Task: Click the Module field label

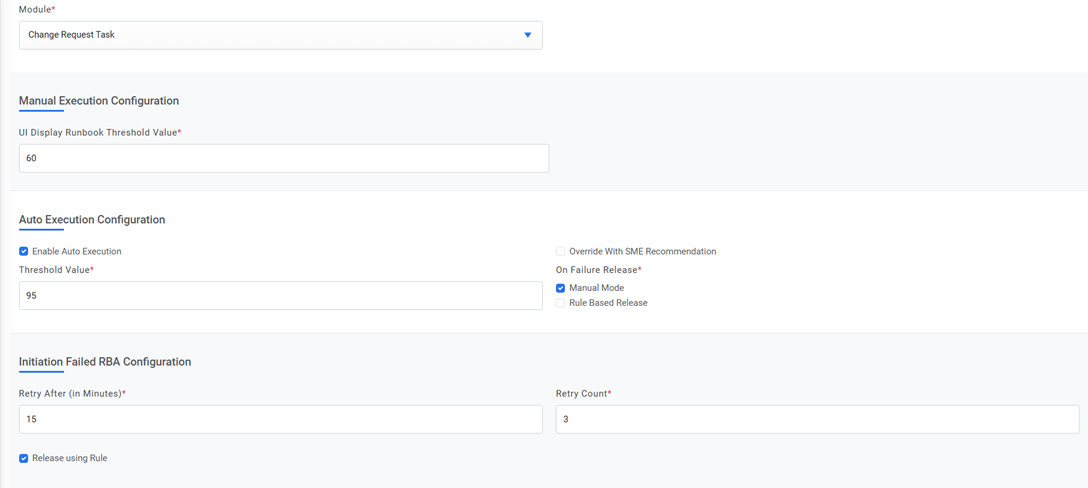Action: (x=36, y=10)
